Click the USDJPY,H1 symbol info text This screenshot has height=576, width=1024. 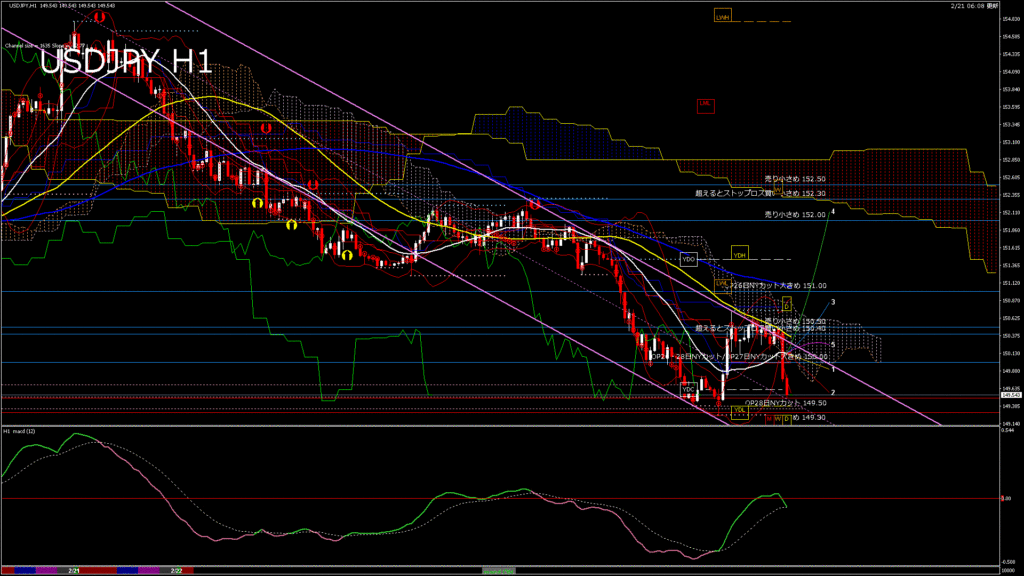[17, 6]
